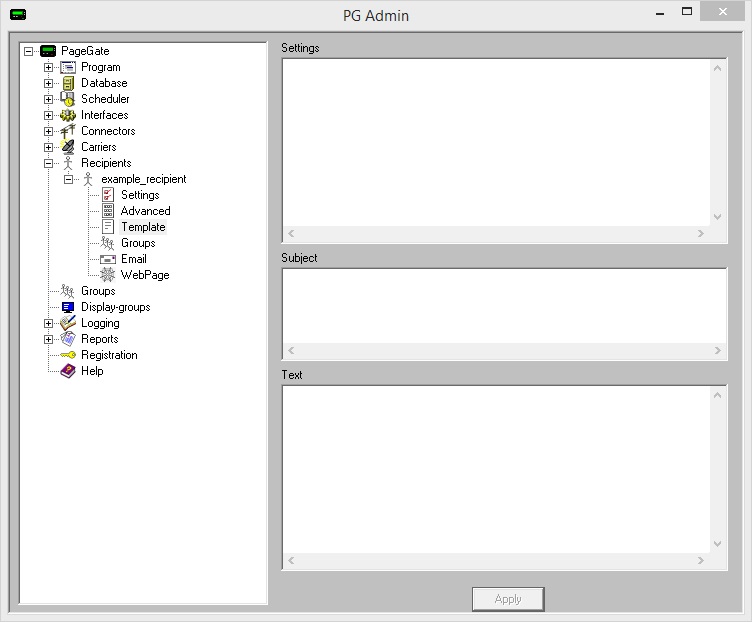
Task: Maximize the PG Admin window
Action: point(687,12)
